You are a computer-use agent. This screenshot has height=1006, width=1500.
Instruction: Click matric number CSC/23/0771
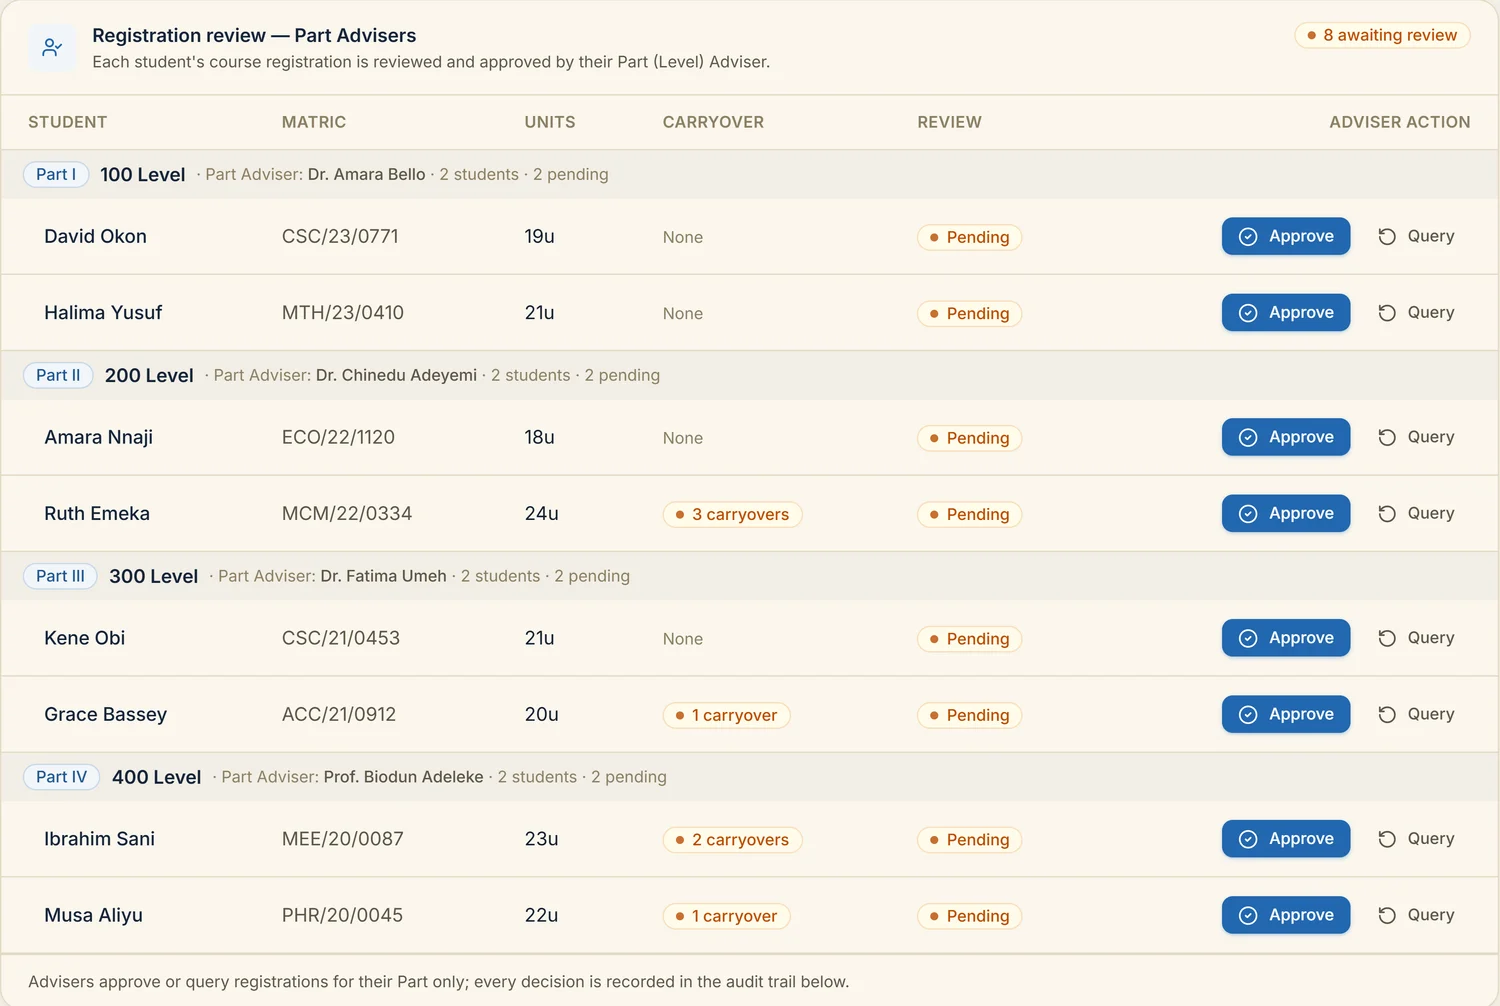tap(340, 236)
